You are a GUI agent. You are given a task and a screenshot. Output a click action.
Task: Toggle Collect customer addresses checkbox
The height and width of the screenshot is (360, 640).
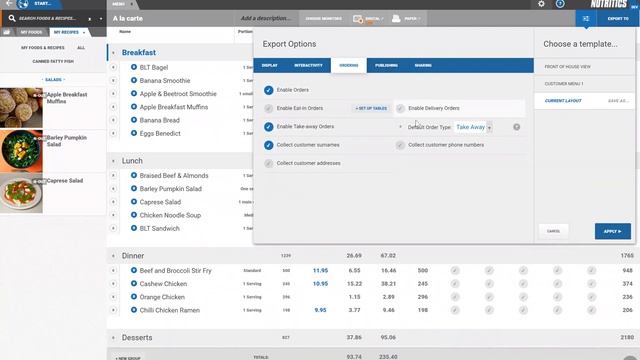pos(268,163)
